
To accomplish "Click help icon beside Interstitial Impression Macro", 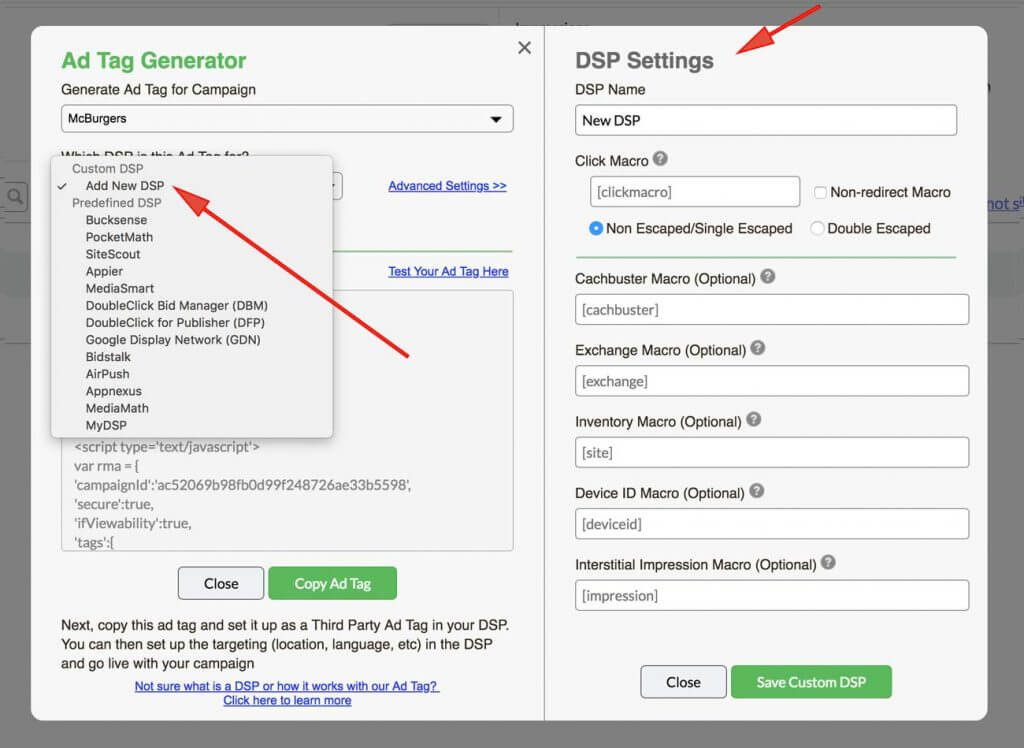I will [828, 563].
